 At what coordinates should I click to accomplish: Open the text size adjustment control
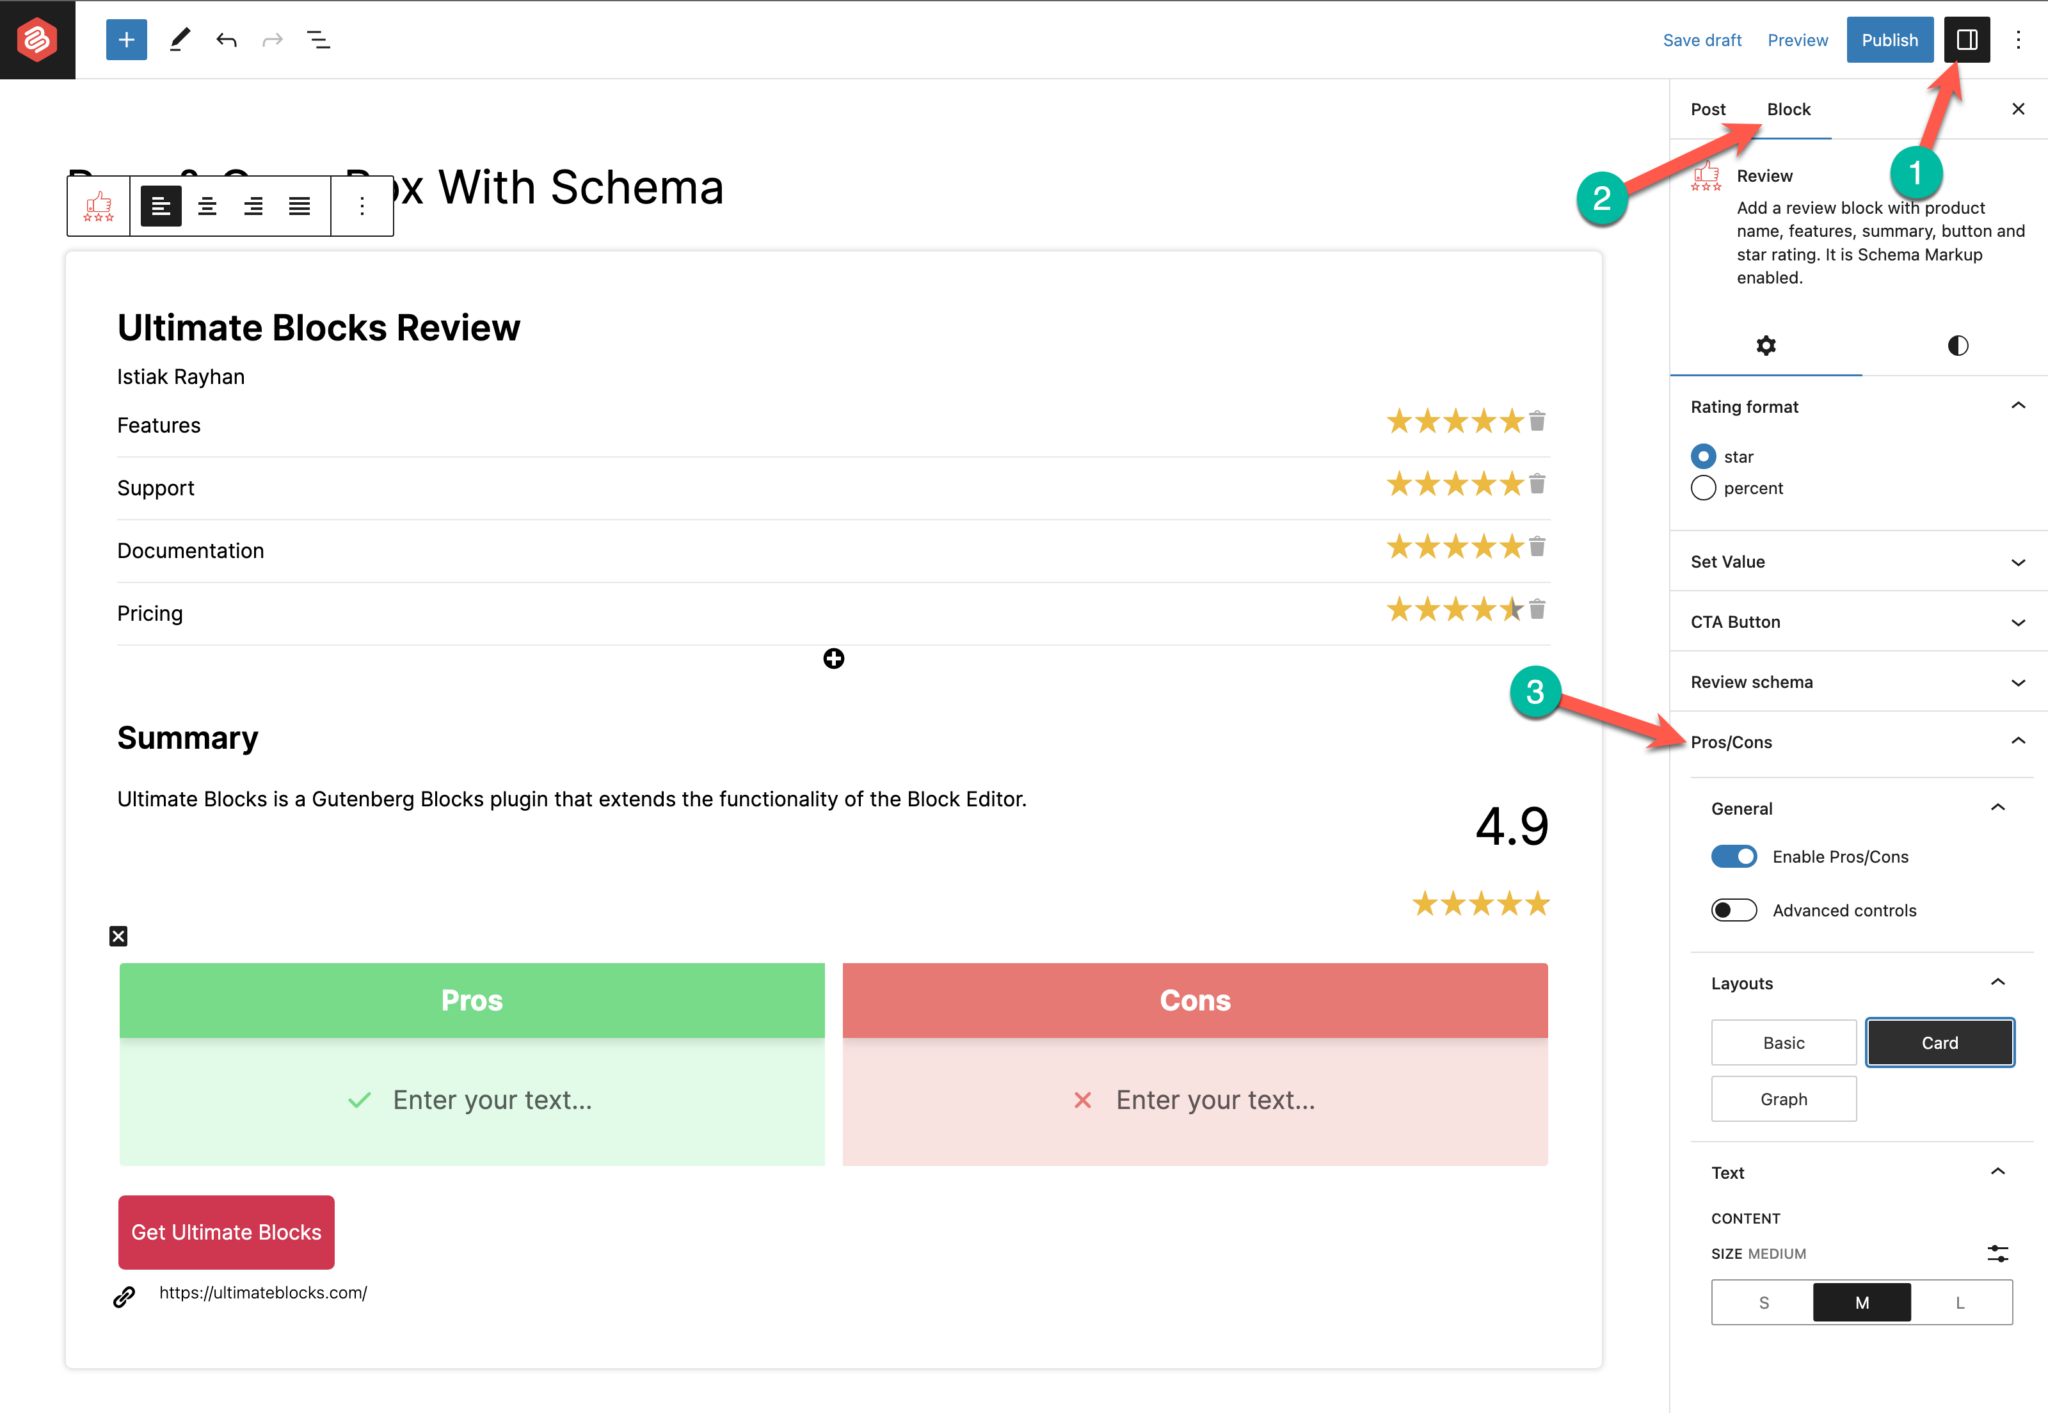(1997, 1253)
